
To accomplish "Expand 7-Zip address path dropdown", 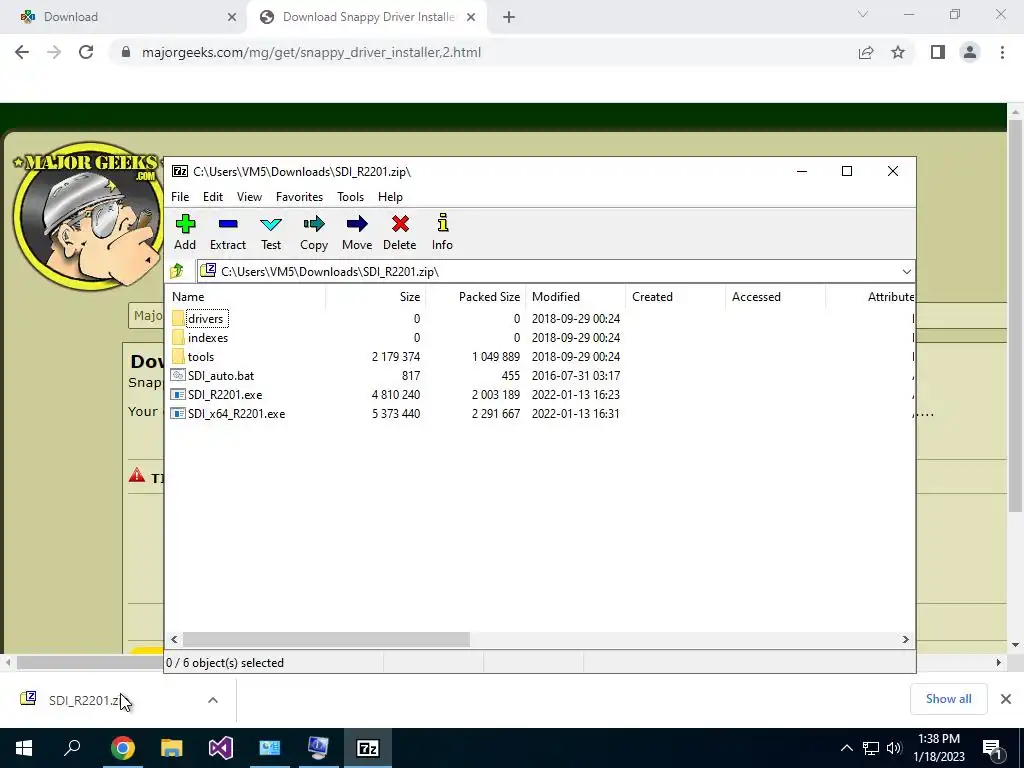I will (x=906, y=272).
